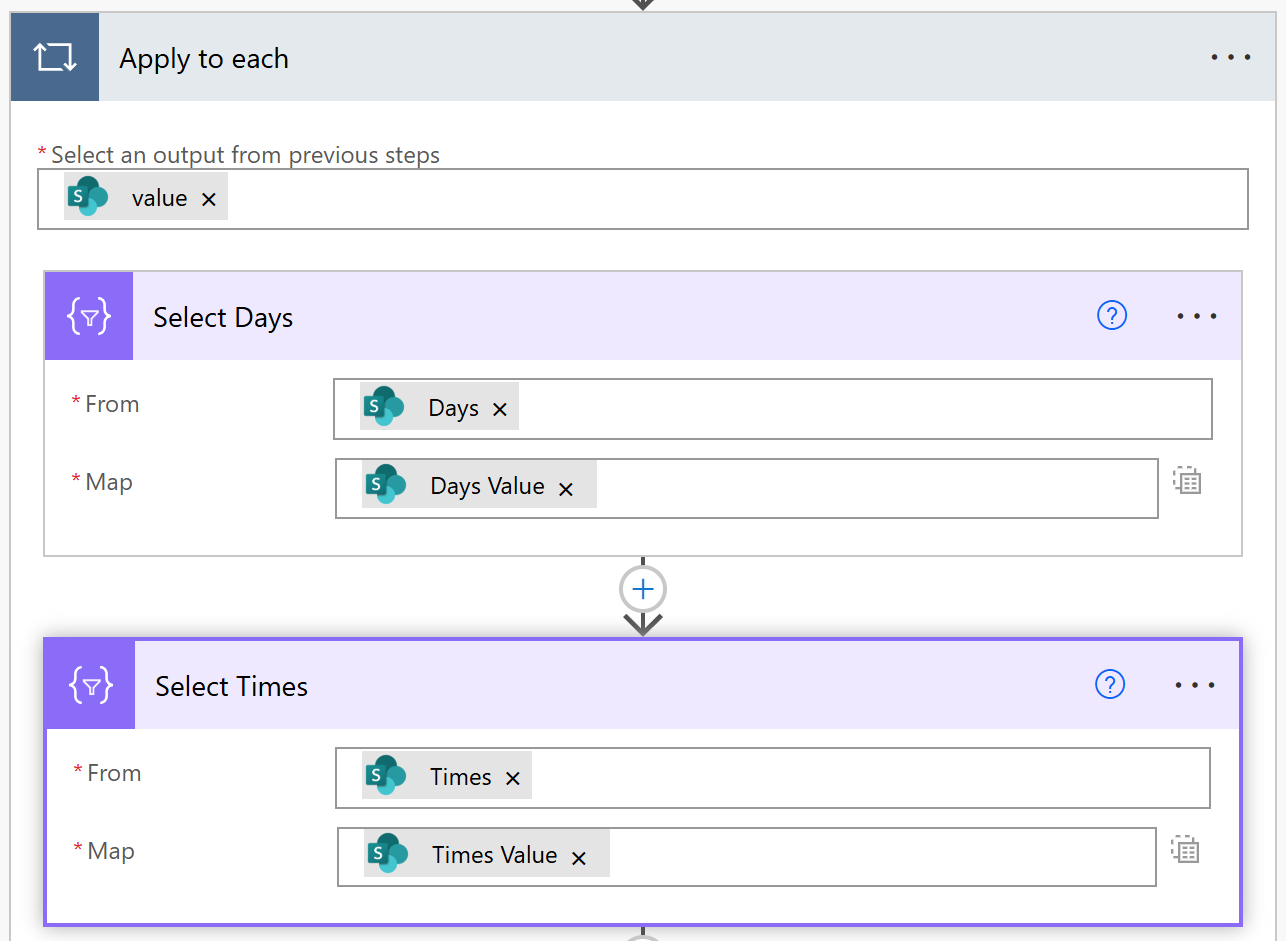Remove the Times Value token from Map
1286x941 pixels.
point(578,857)
